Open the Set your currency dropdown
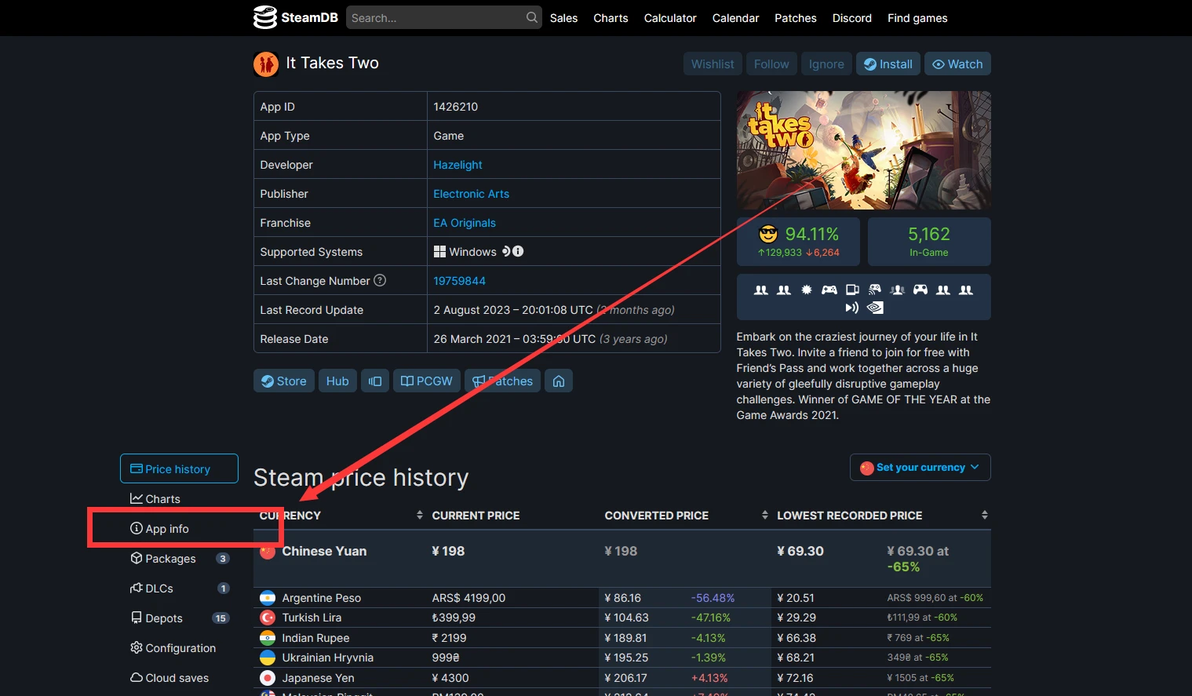Viewport: 1192px width, 696px height. [x=920, y=467]
